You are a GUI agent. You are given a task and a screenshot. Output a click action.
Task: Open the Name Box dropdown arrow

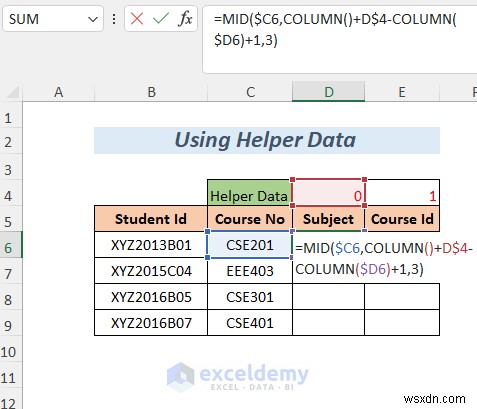tap(93, 19)
